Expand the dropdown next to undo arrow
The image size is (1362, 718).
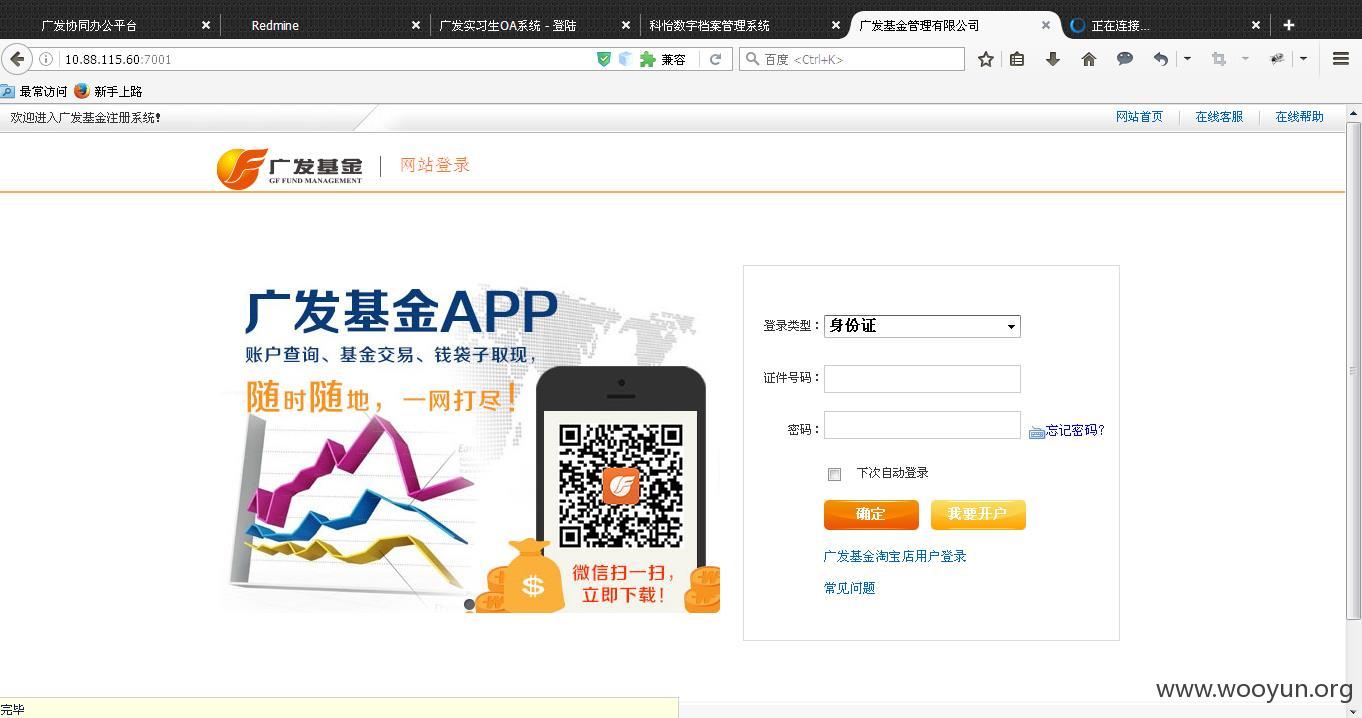(x=1187, y=59)
